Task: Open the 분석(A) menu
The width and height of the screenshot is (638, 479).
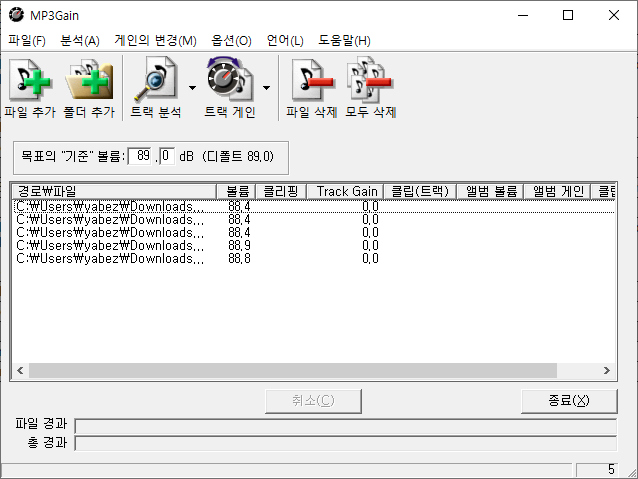Action: 80,40
